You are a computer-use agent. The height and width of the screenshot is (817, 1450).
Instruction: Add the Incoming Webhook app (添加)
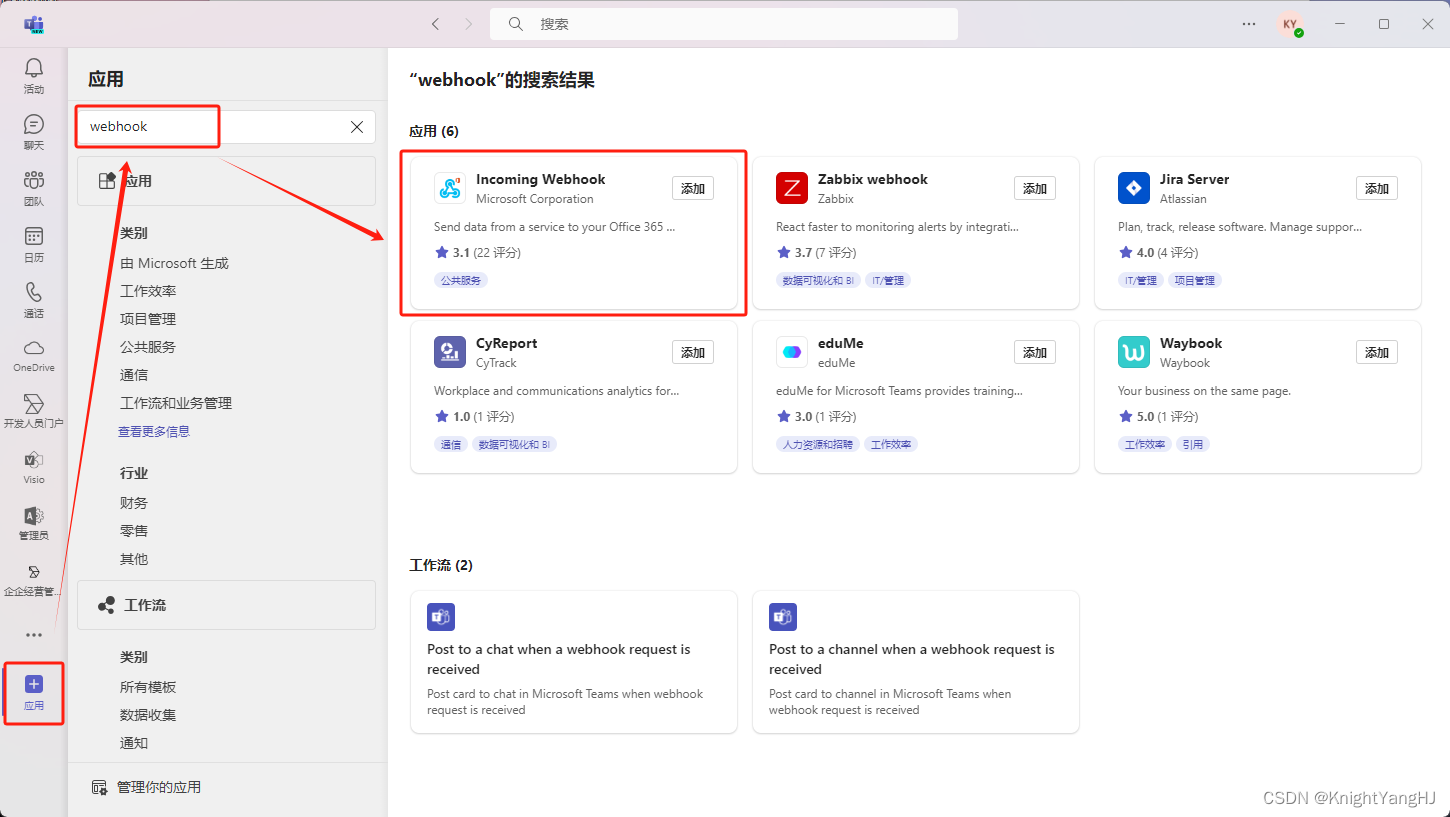tap(693, 188)
